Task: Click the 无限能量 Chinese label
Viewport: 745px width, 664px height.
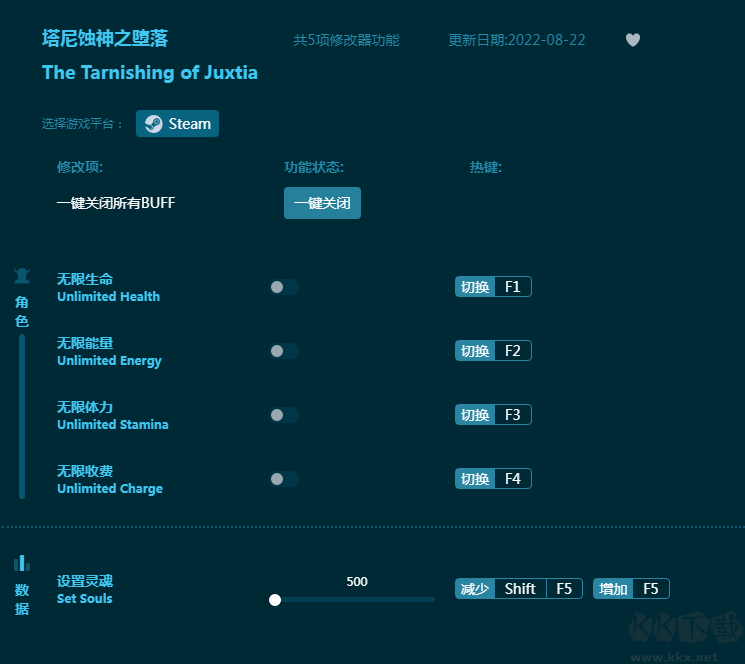Action: (x=85, y=343)
